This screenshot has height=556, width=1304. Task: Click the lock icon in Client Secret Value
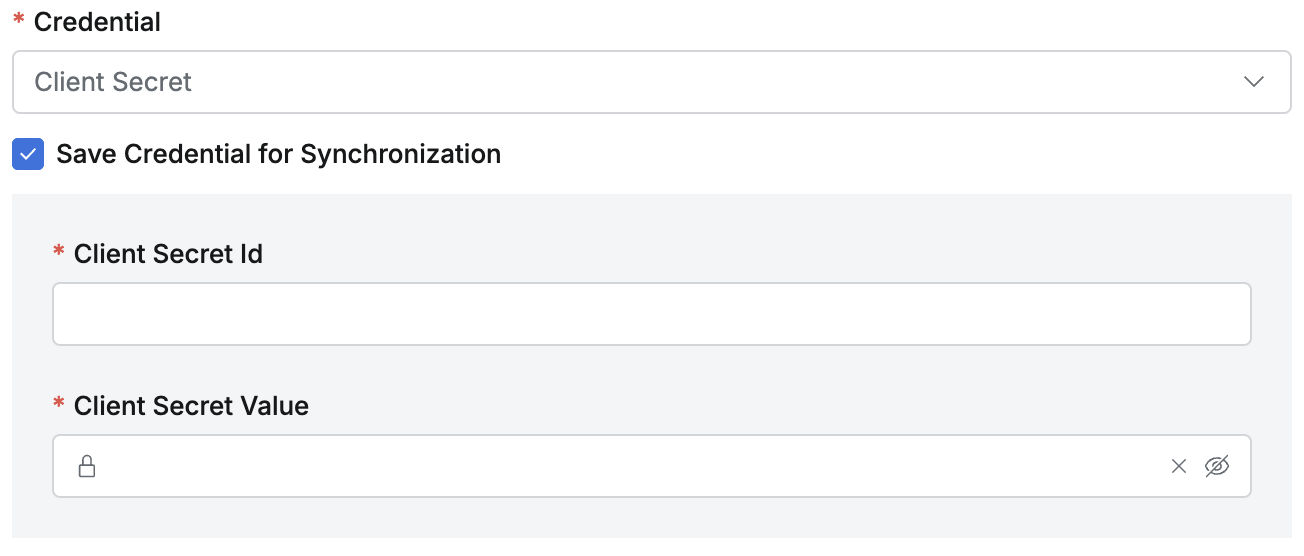coord(87,466)
